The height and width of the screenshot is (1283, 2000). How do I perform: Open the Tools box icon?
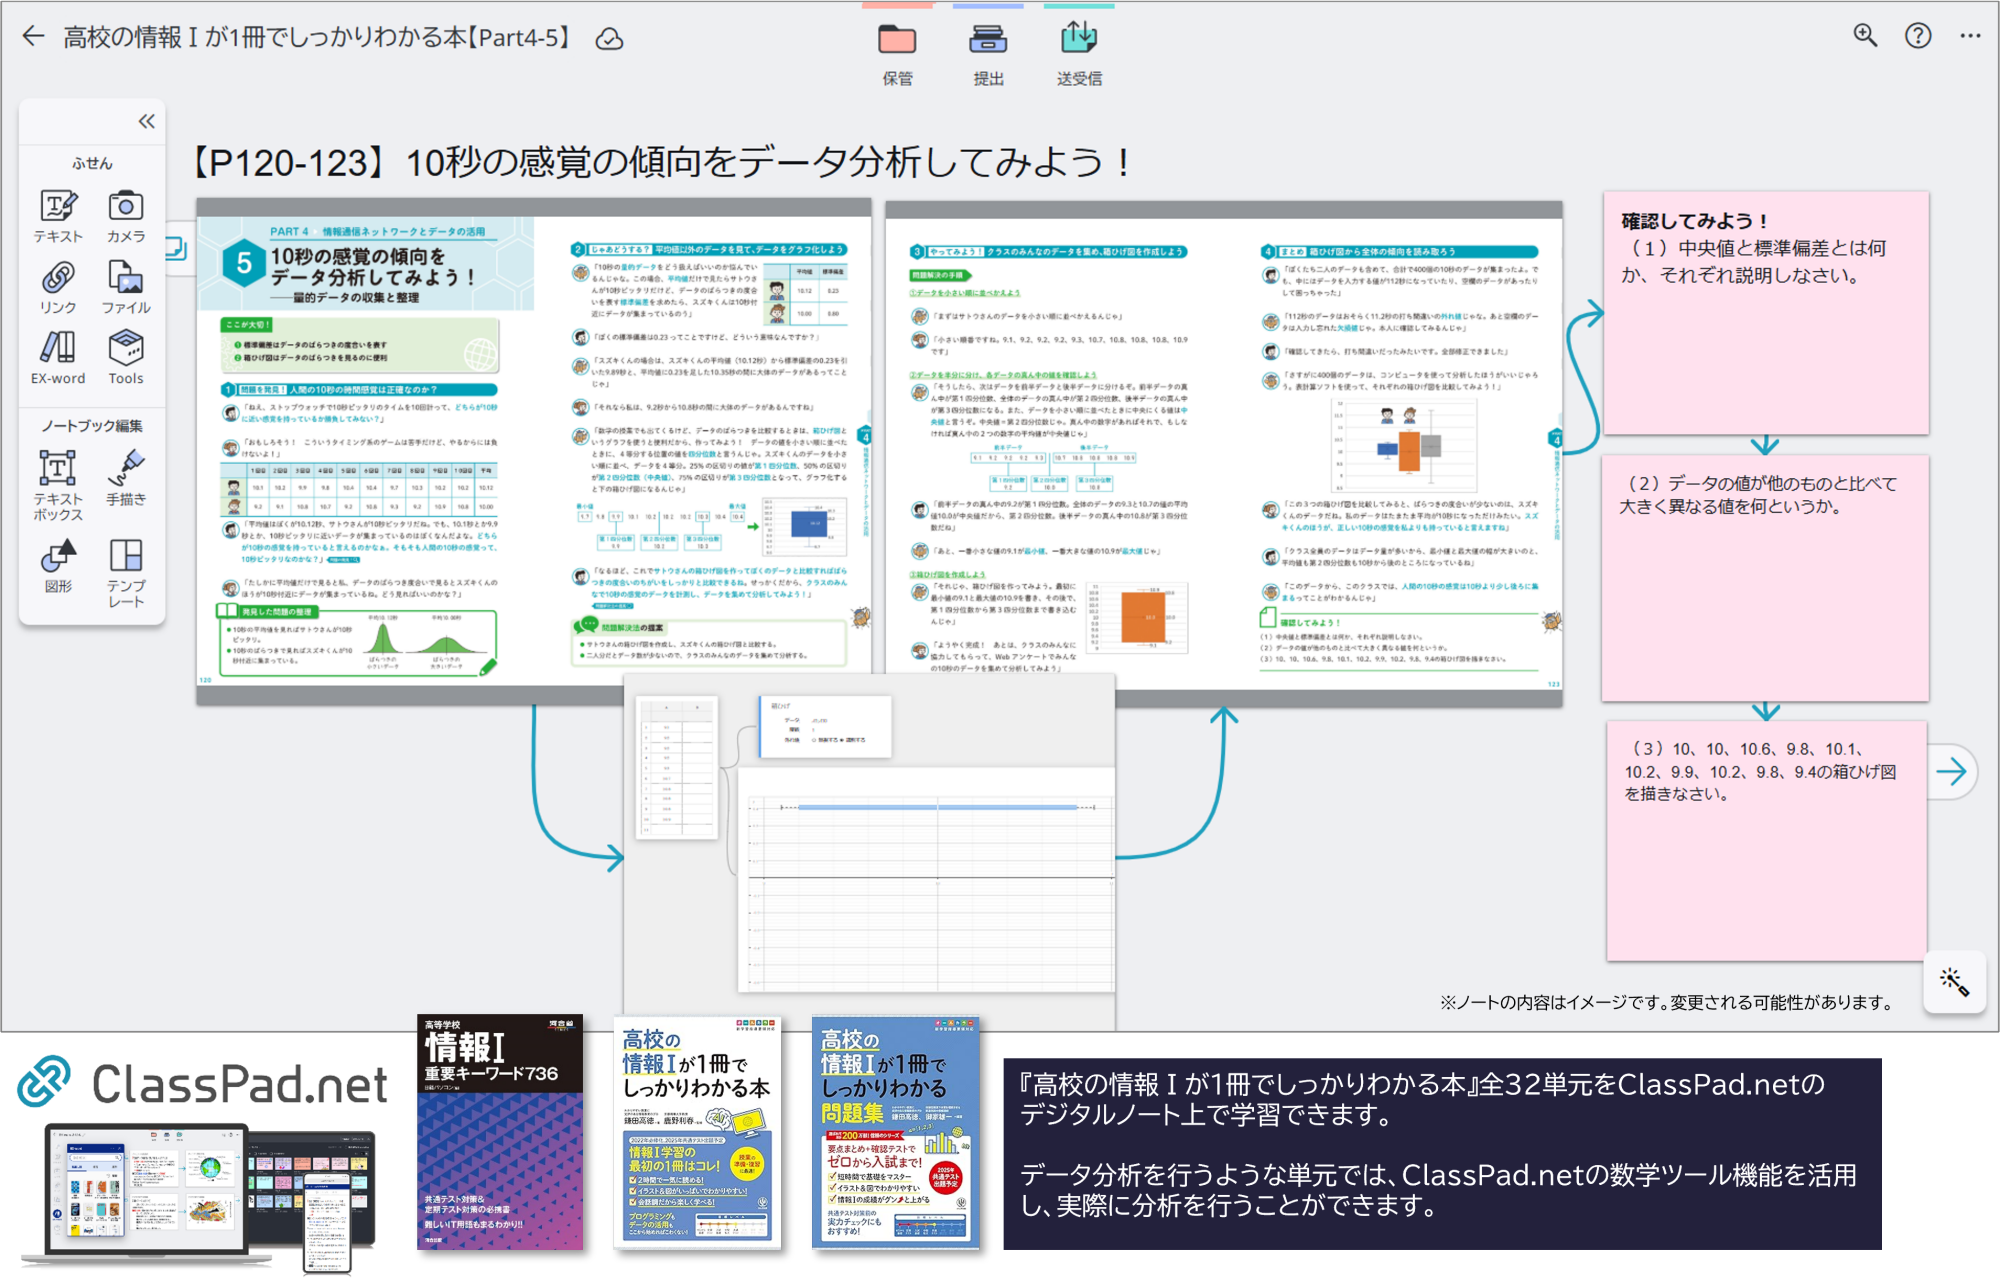(126, 358)
